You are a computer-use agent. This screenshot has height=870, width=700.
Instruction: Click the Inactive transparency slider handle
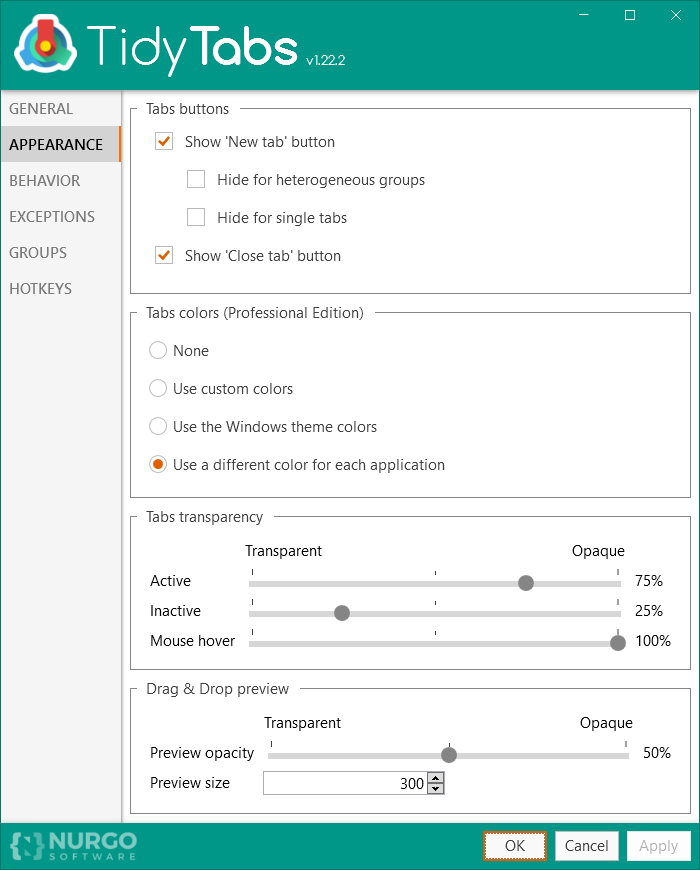pyautogui.click(x=342, y=613)
